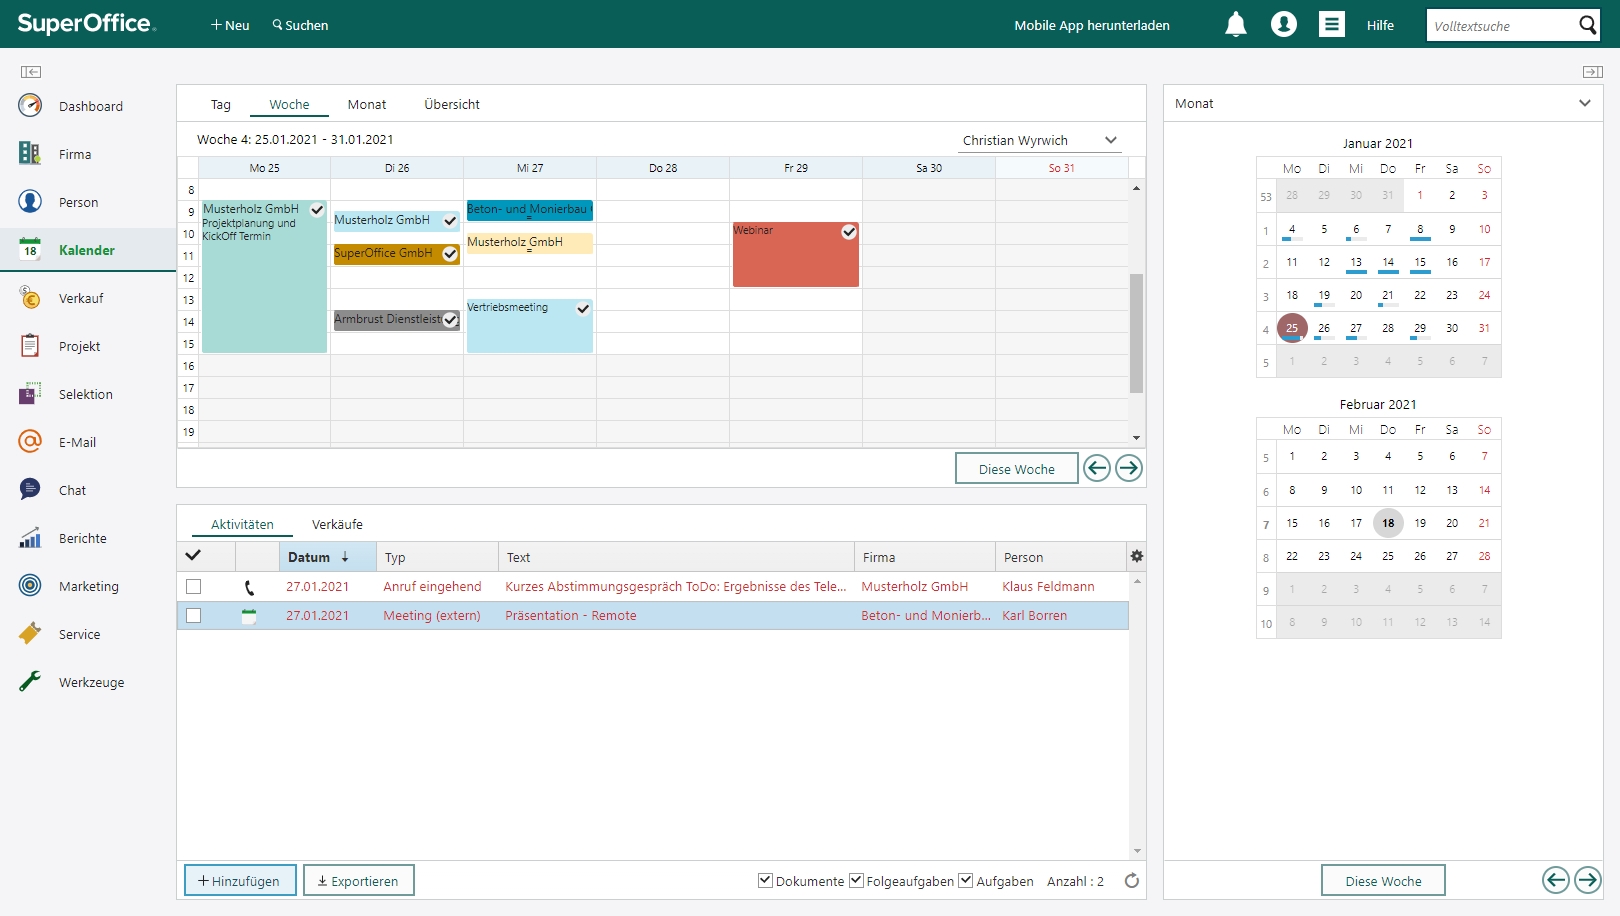Open the top-bar menu list icon
The height and width of the screenshot is (916, 1620).
tap(1332, 24)
